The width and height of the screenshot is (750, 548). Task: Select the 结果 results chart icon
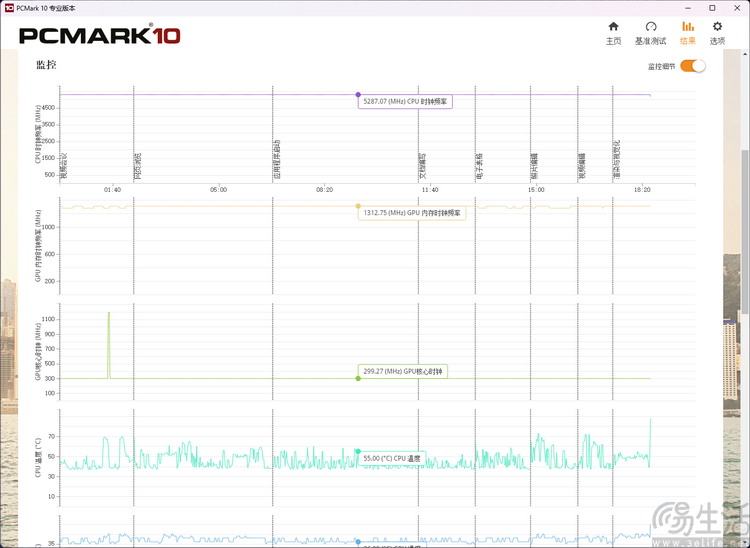(x=688, y=26)
